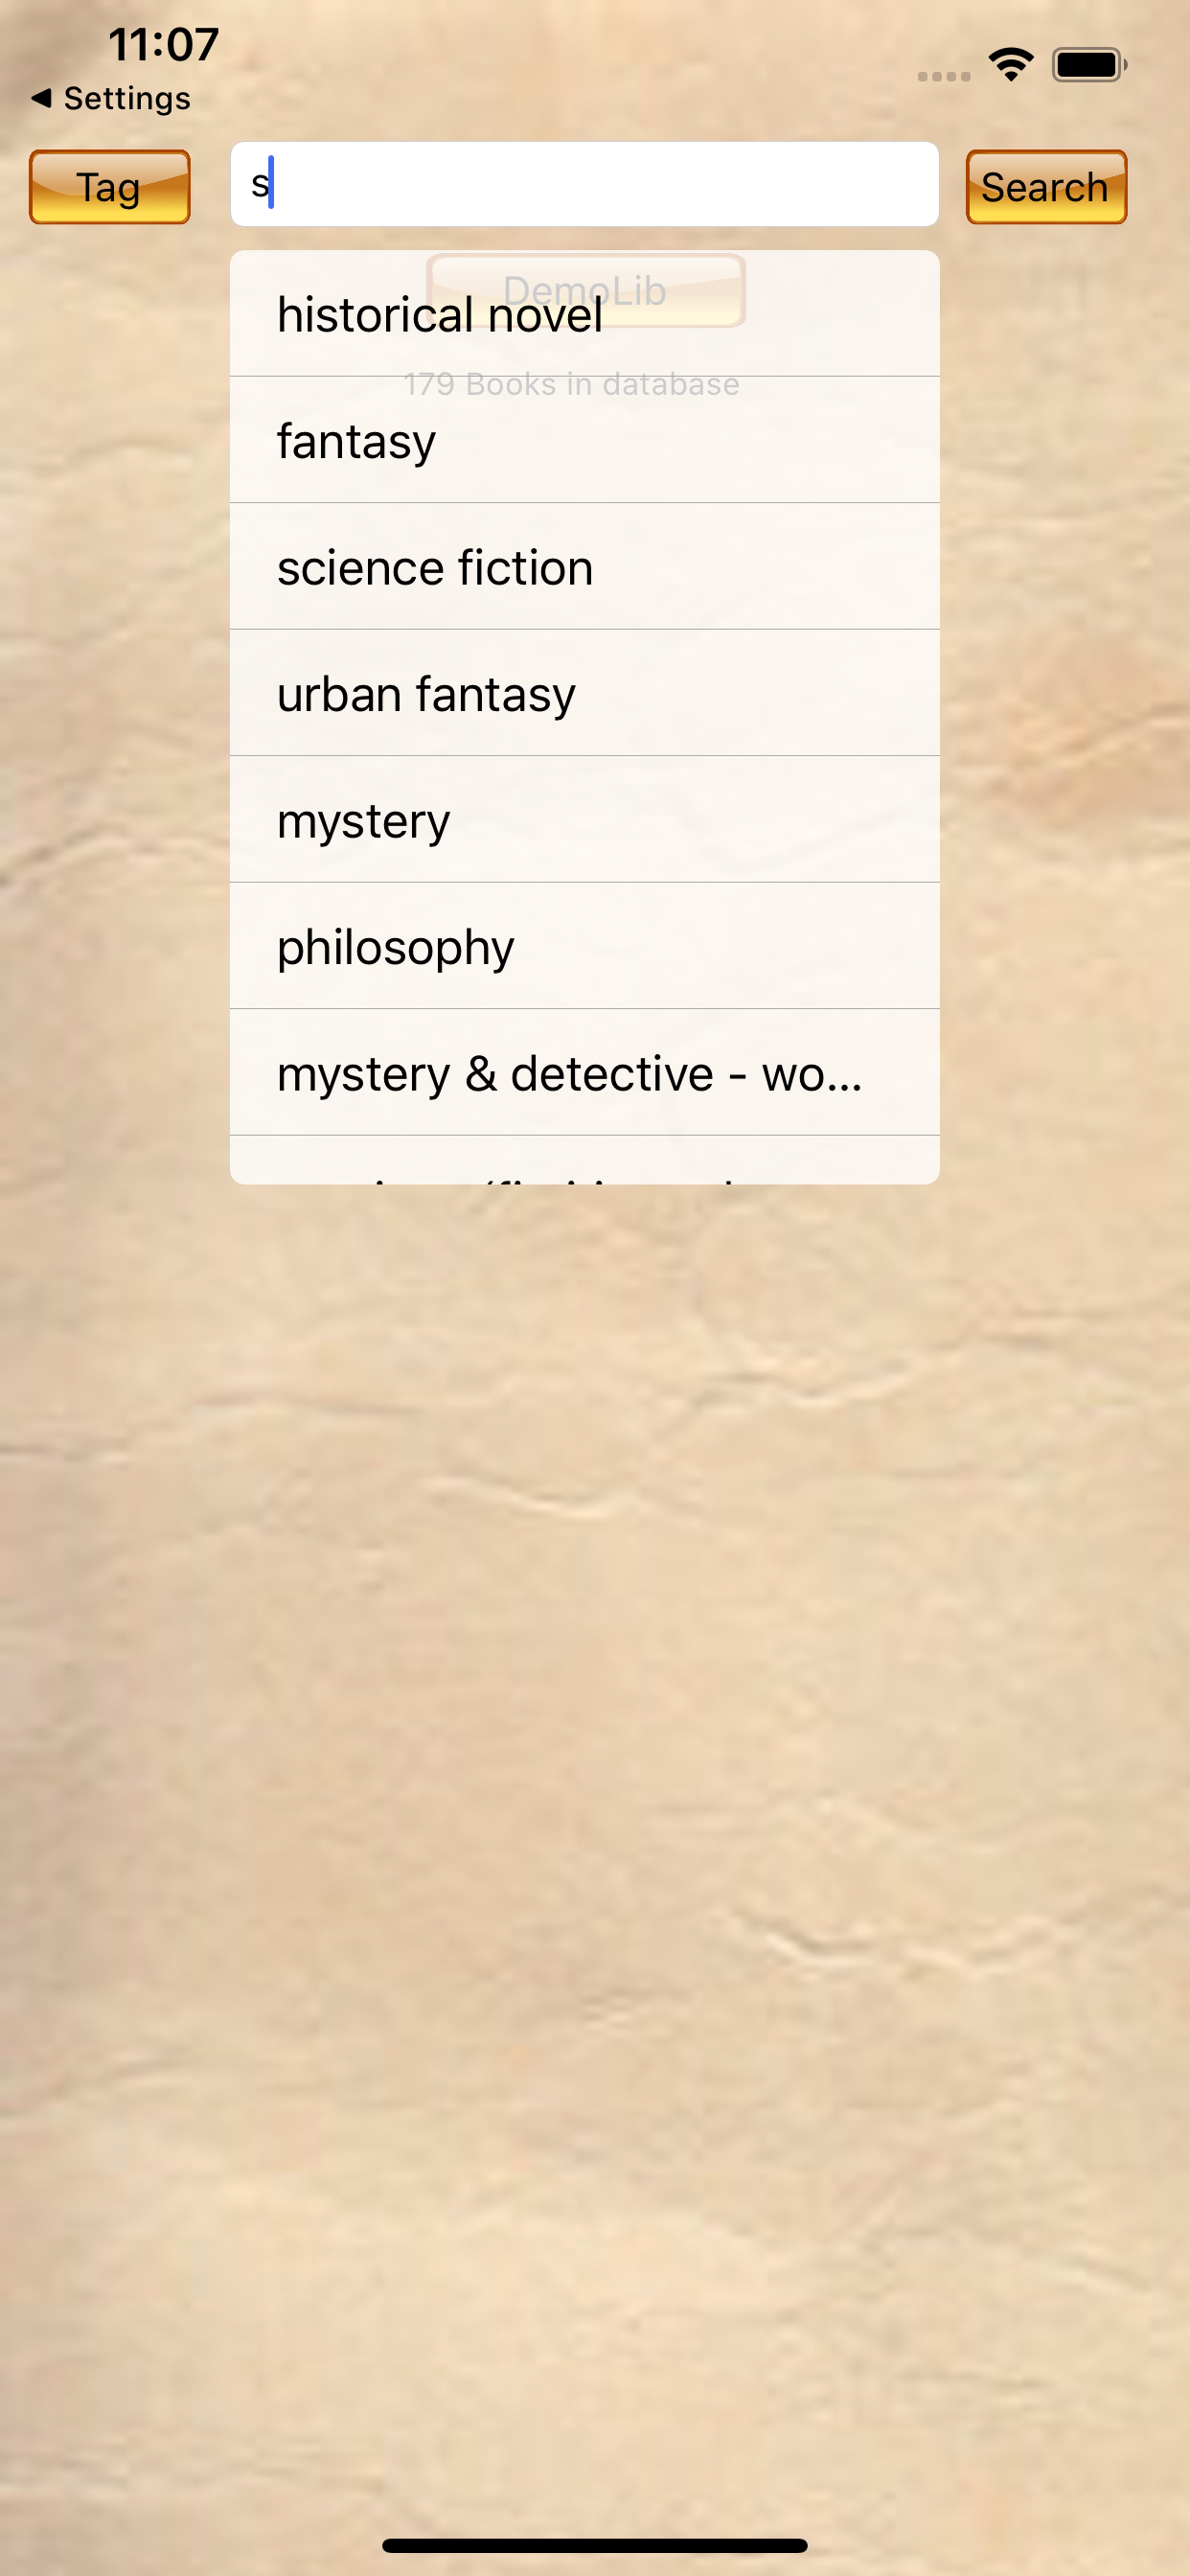Choose the fantasy suggestion

coord(584,440)
